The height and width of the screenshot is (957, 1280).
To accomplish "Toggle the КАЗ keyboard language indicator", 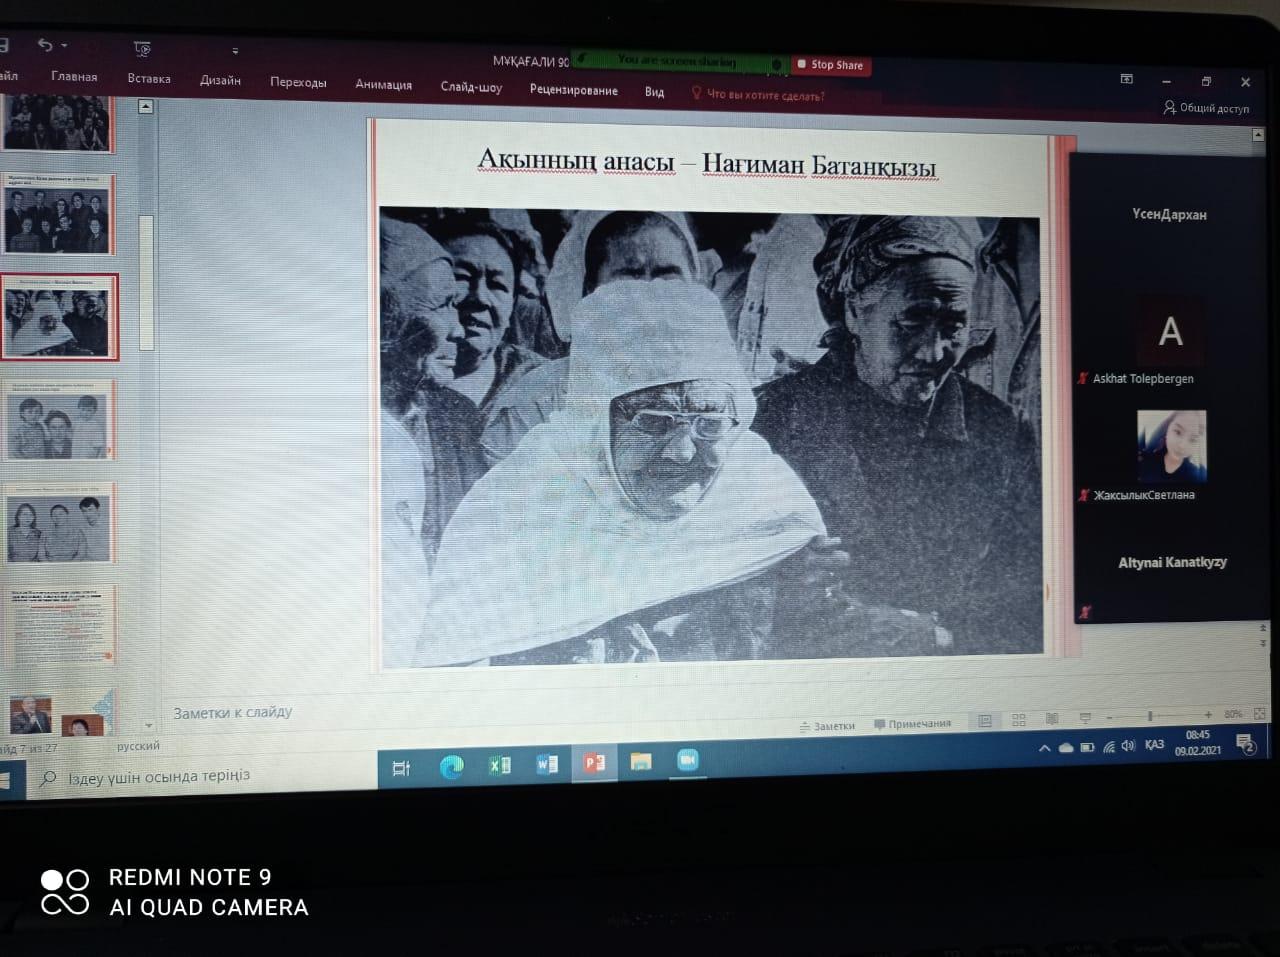I will (1154, 745).
